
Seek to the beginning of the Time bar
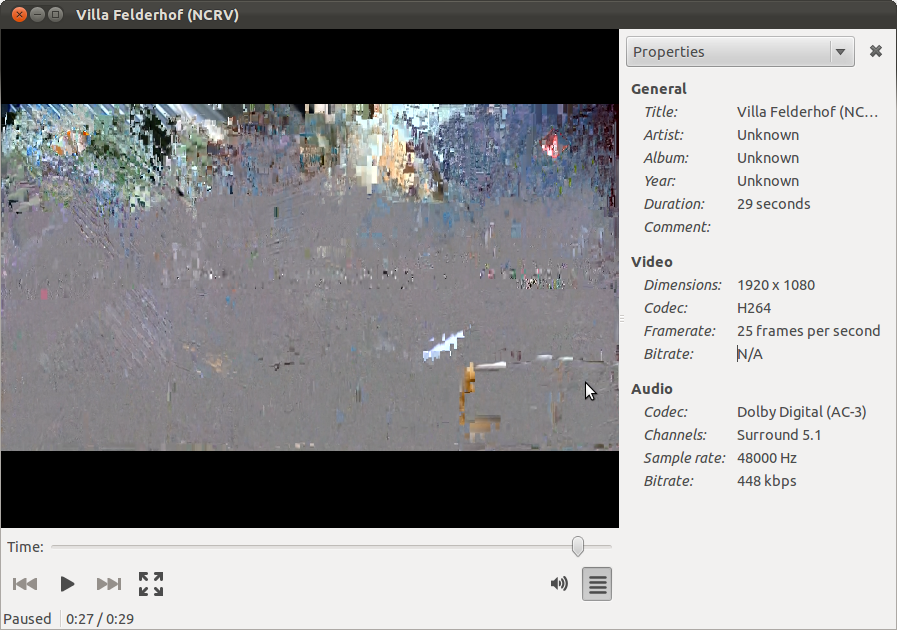(x=54, y=546)
